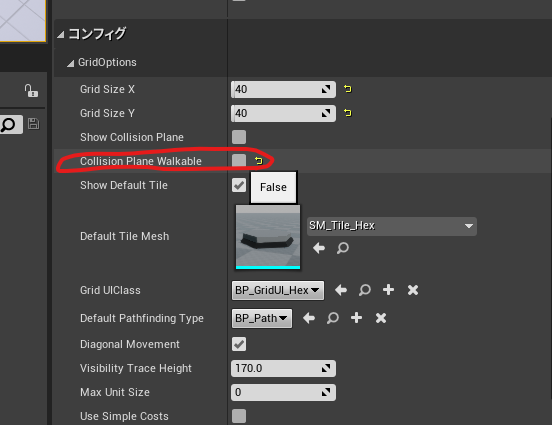The height and width of the screenshot is (425, 552).
Task: Click the Default Pathfinding Type label
Action: pyautogui.click(x=142, y=318)
